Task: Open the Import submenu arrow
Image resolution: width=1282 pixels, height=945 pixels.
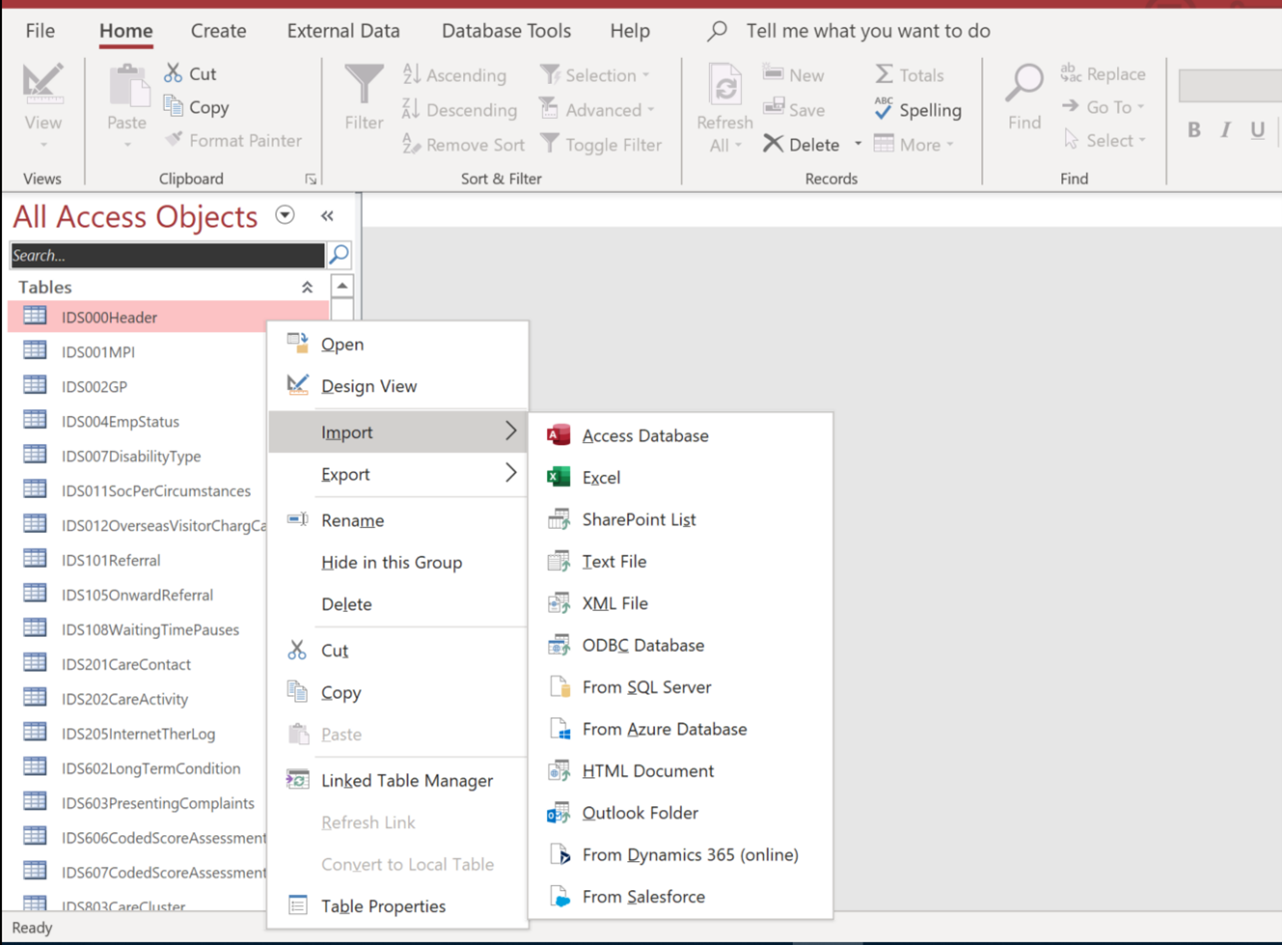Action: click(x=511, y=431)
